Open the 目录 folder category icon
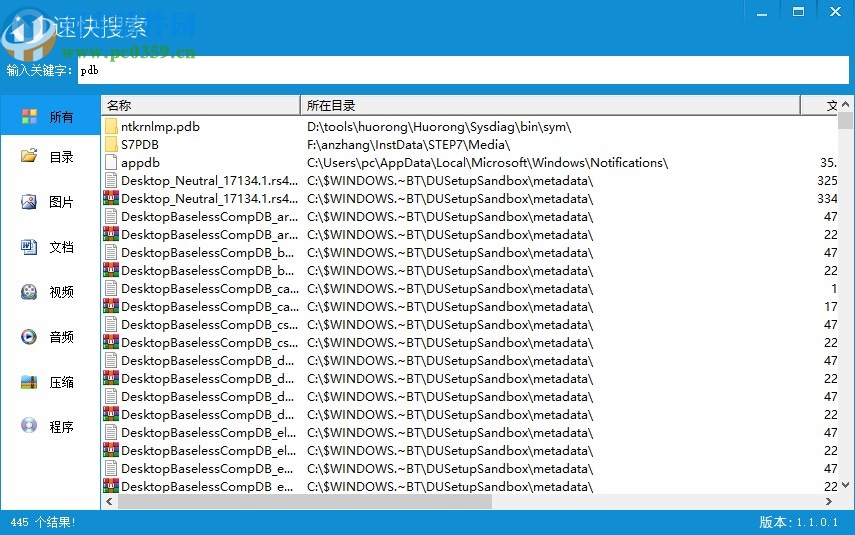This screenshot has width=855, height=535. point(29,157)
